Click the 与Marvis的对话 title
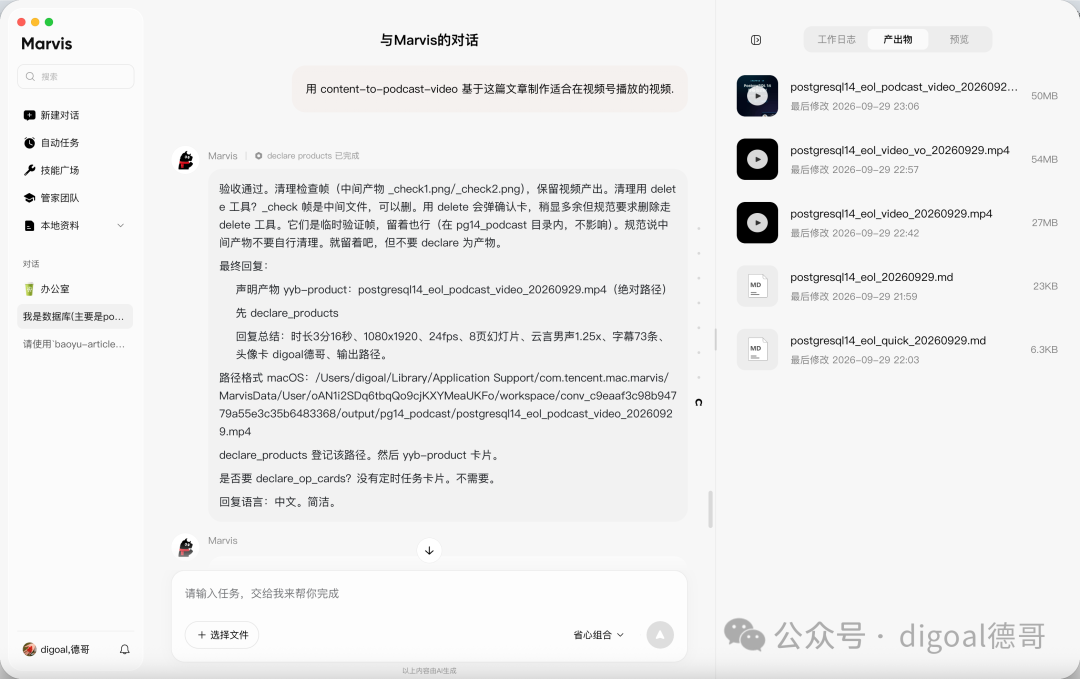 pyautogui.click(x=429, y=40)
